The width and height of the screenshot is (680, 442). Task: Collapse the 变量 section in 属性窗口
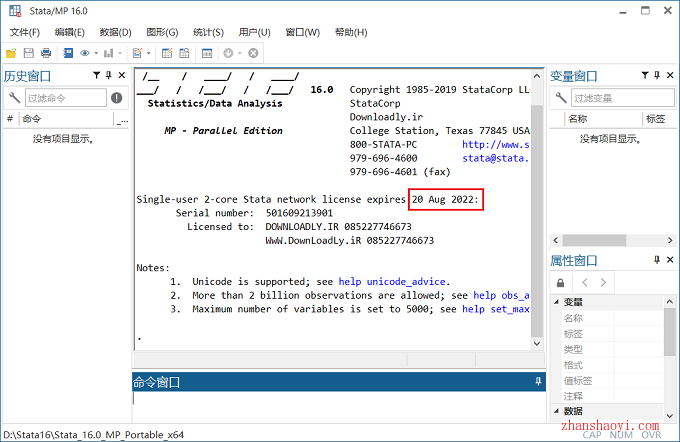[556, 302]
